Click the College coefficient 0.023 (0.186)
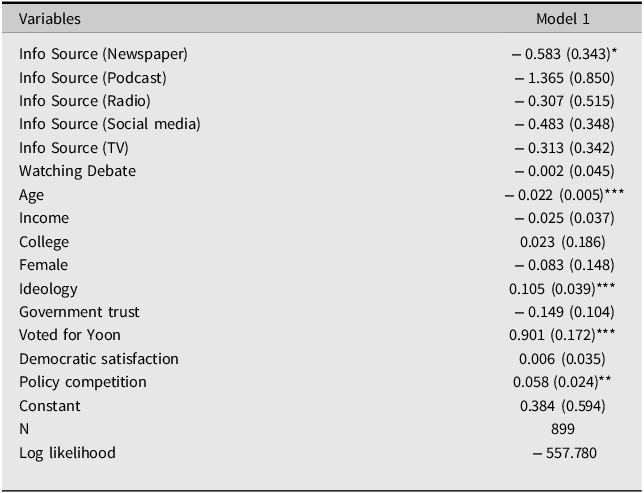 (x=564, y=242)
